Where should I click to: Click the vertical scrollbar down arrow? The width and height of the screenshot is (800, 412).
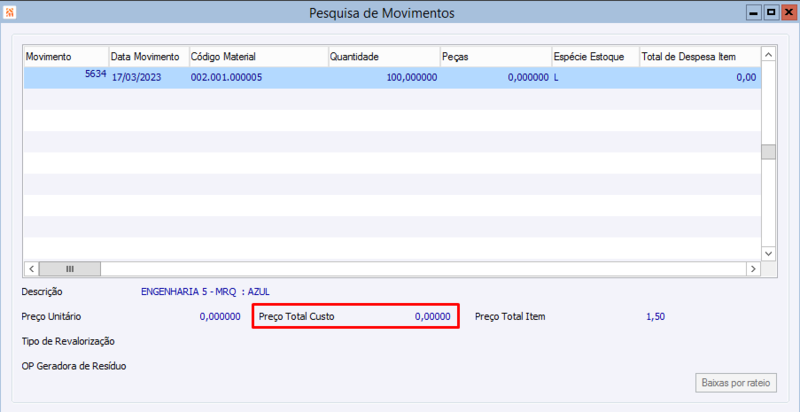tap(768, 253)
